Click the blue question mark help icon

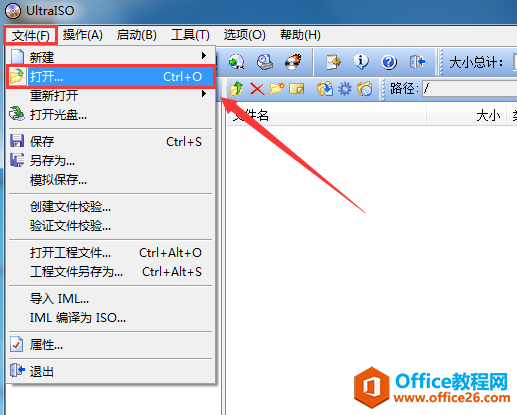[389, 62]
